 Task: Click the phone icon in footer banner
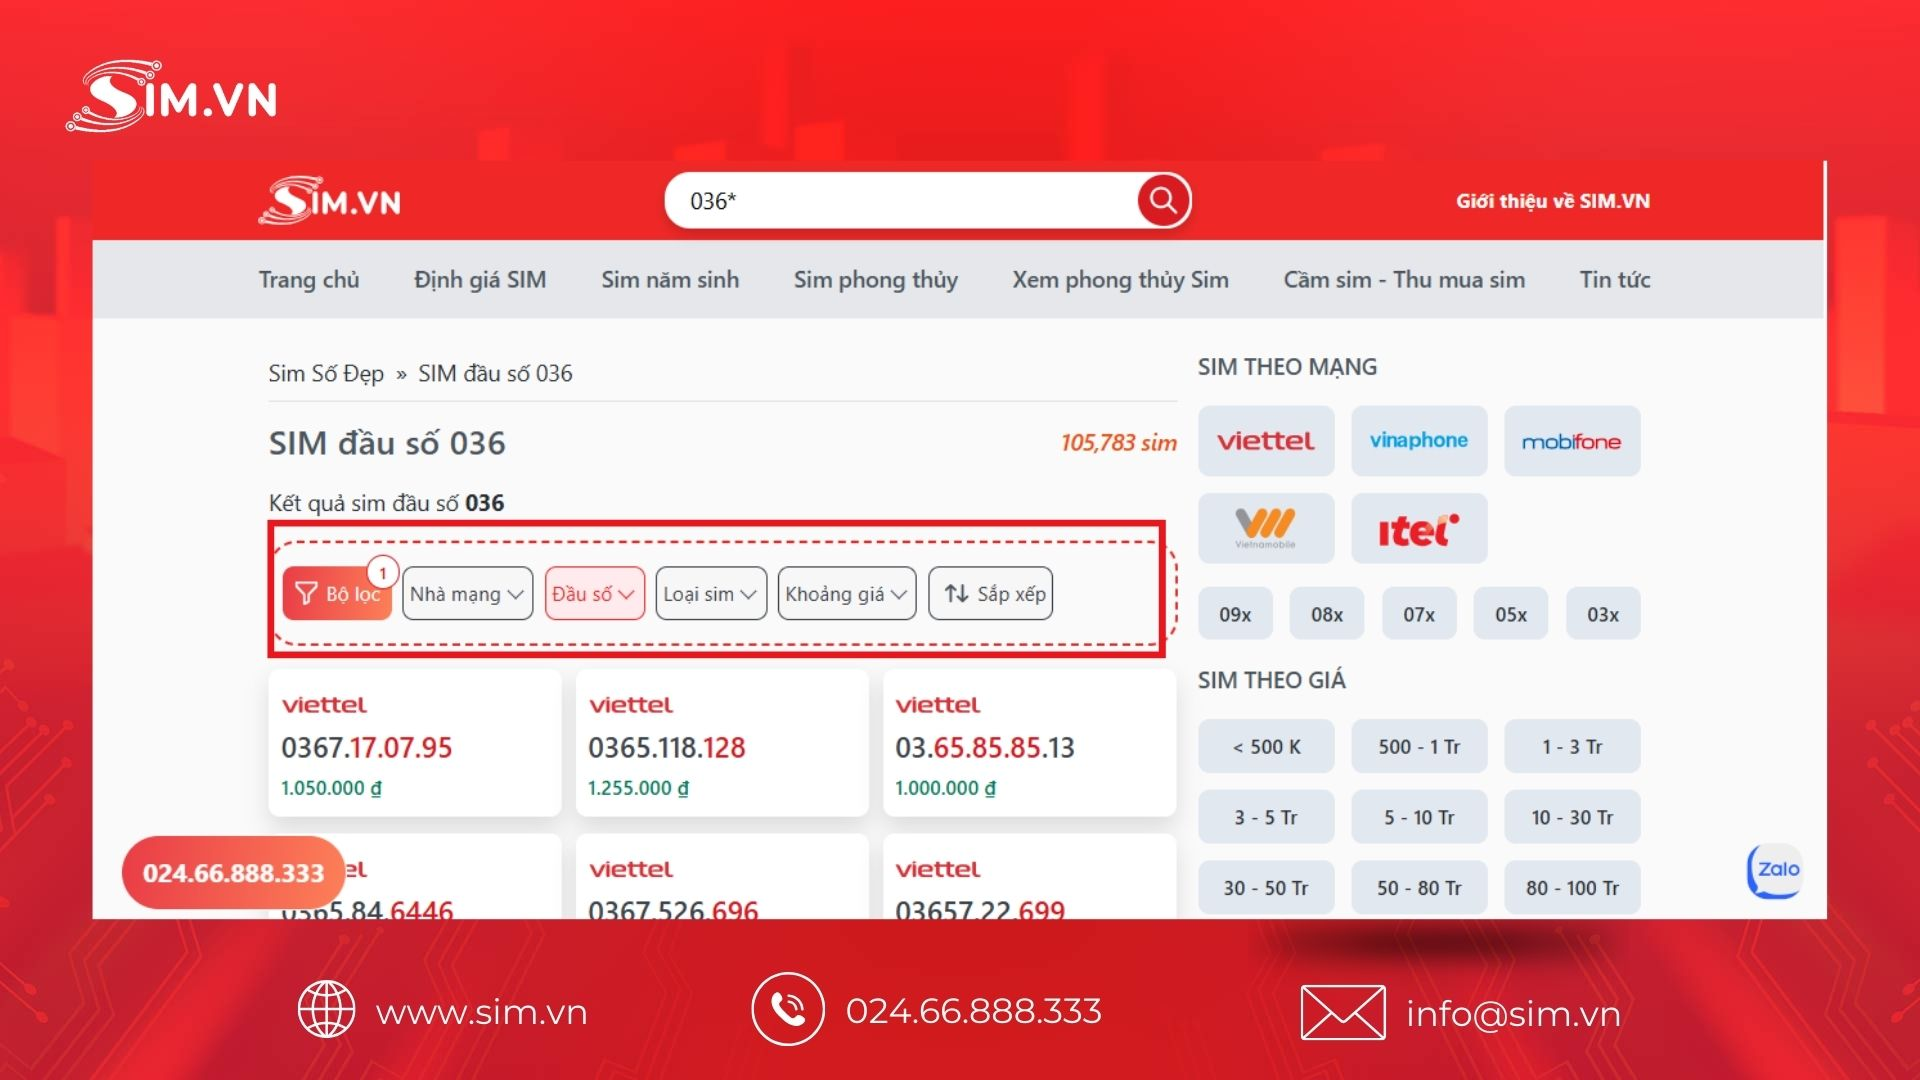pos(788,1009)
